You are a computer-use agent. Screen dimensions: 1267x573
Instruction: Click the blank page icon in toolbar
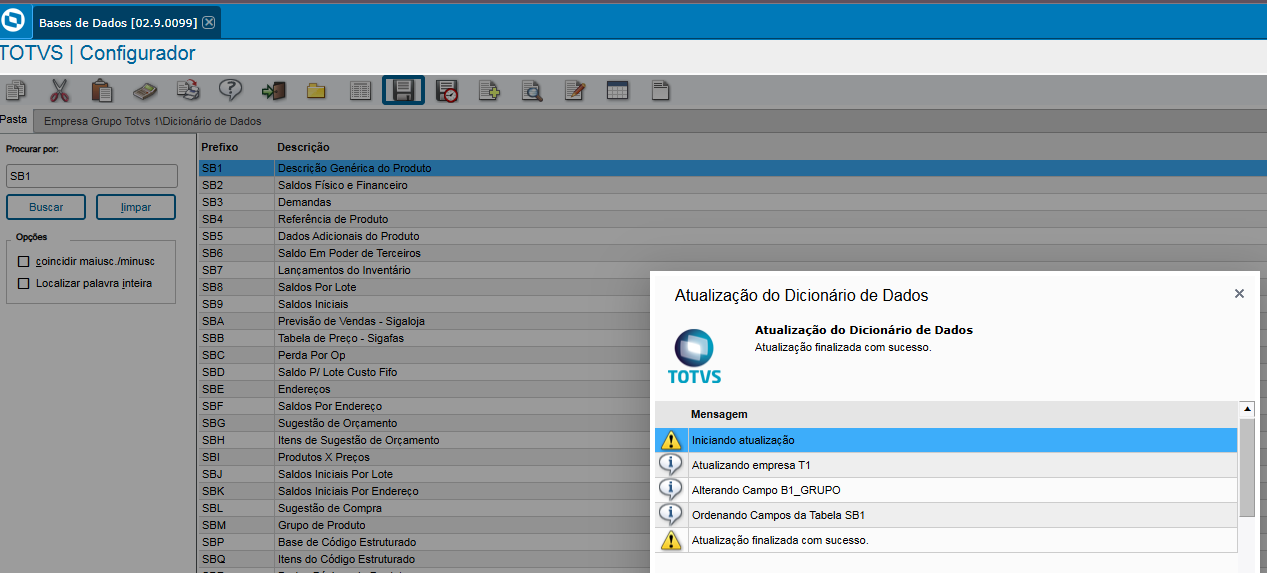[660, 91]
